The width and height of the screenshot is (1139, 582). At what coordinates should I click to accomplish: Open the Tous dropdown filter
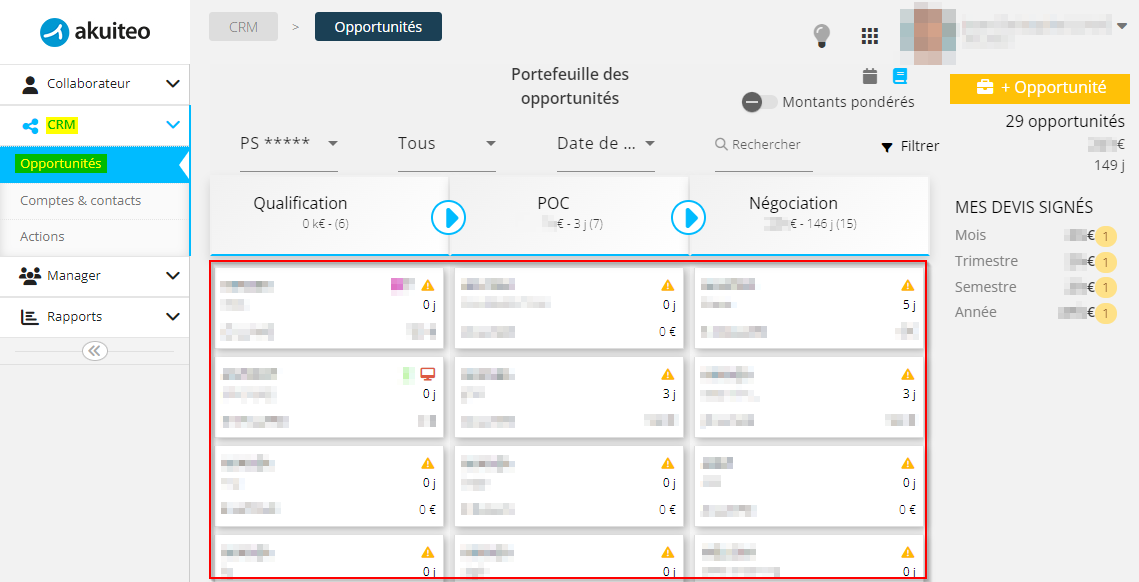coord(447,144)
